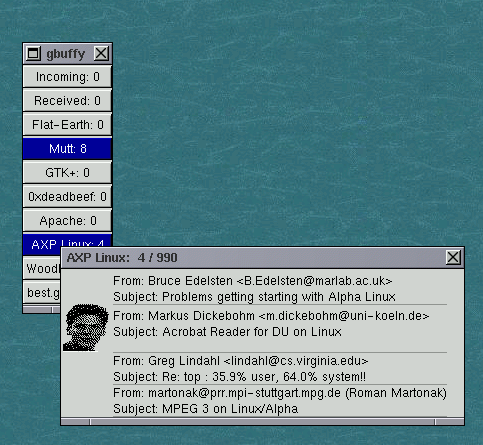Click the gbuffy title bar text
Image resolution: width=483 pixels, height=445 pixels.
click(x=66, y=54)
